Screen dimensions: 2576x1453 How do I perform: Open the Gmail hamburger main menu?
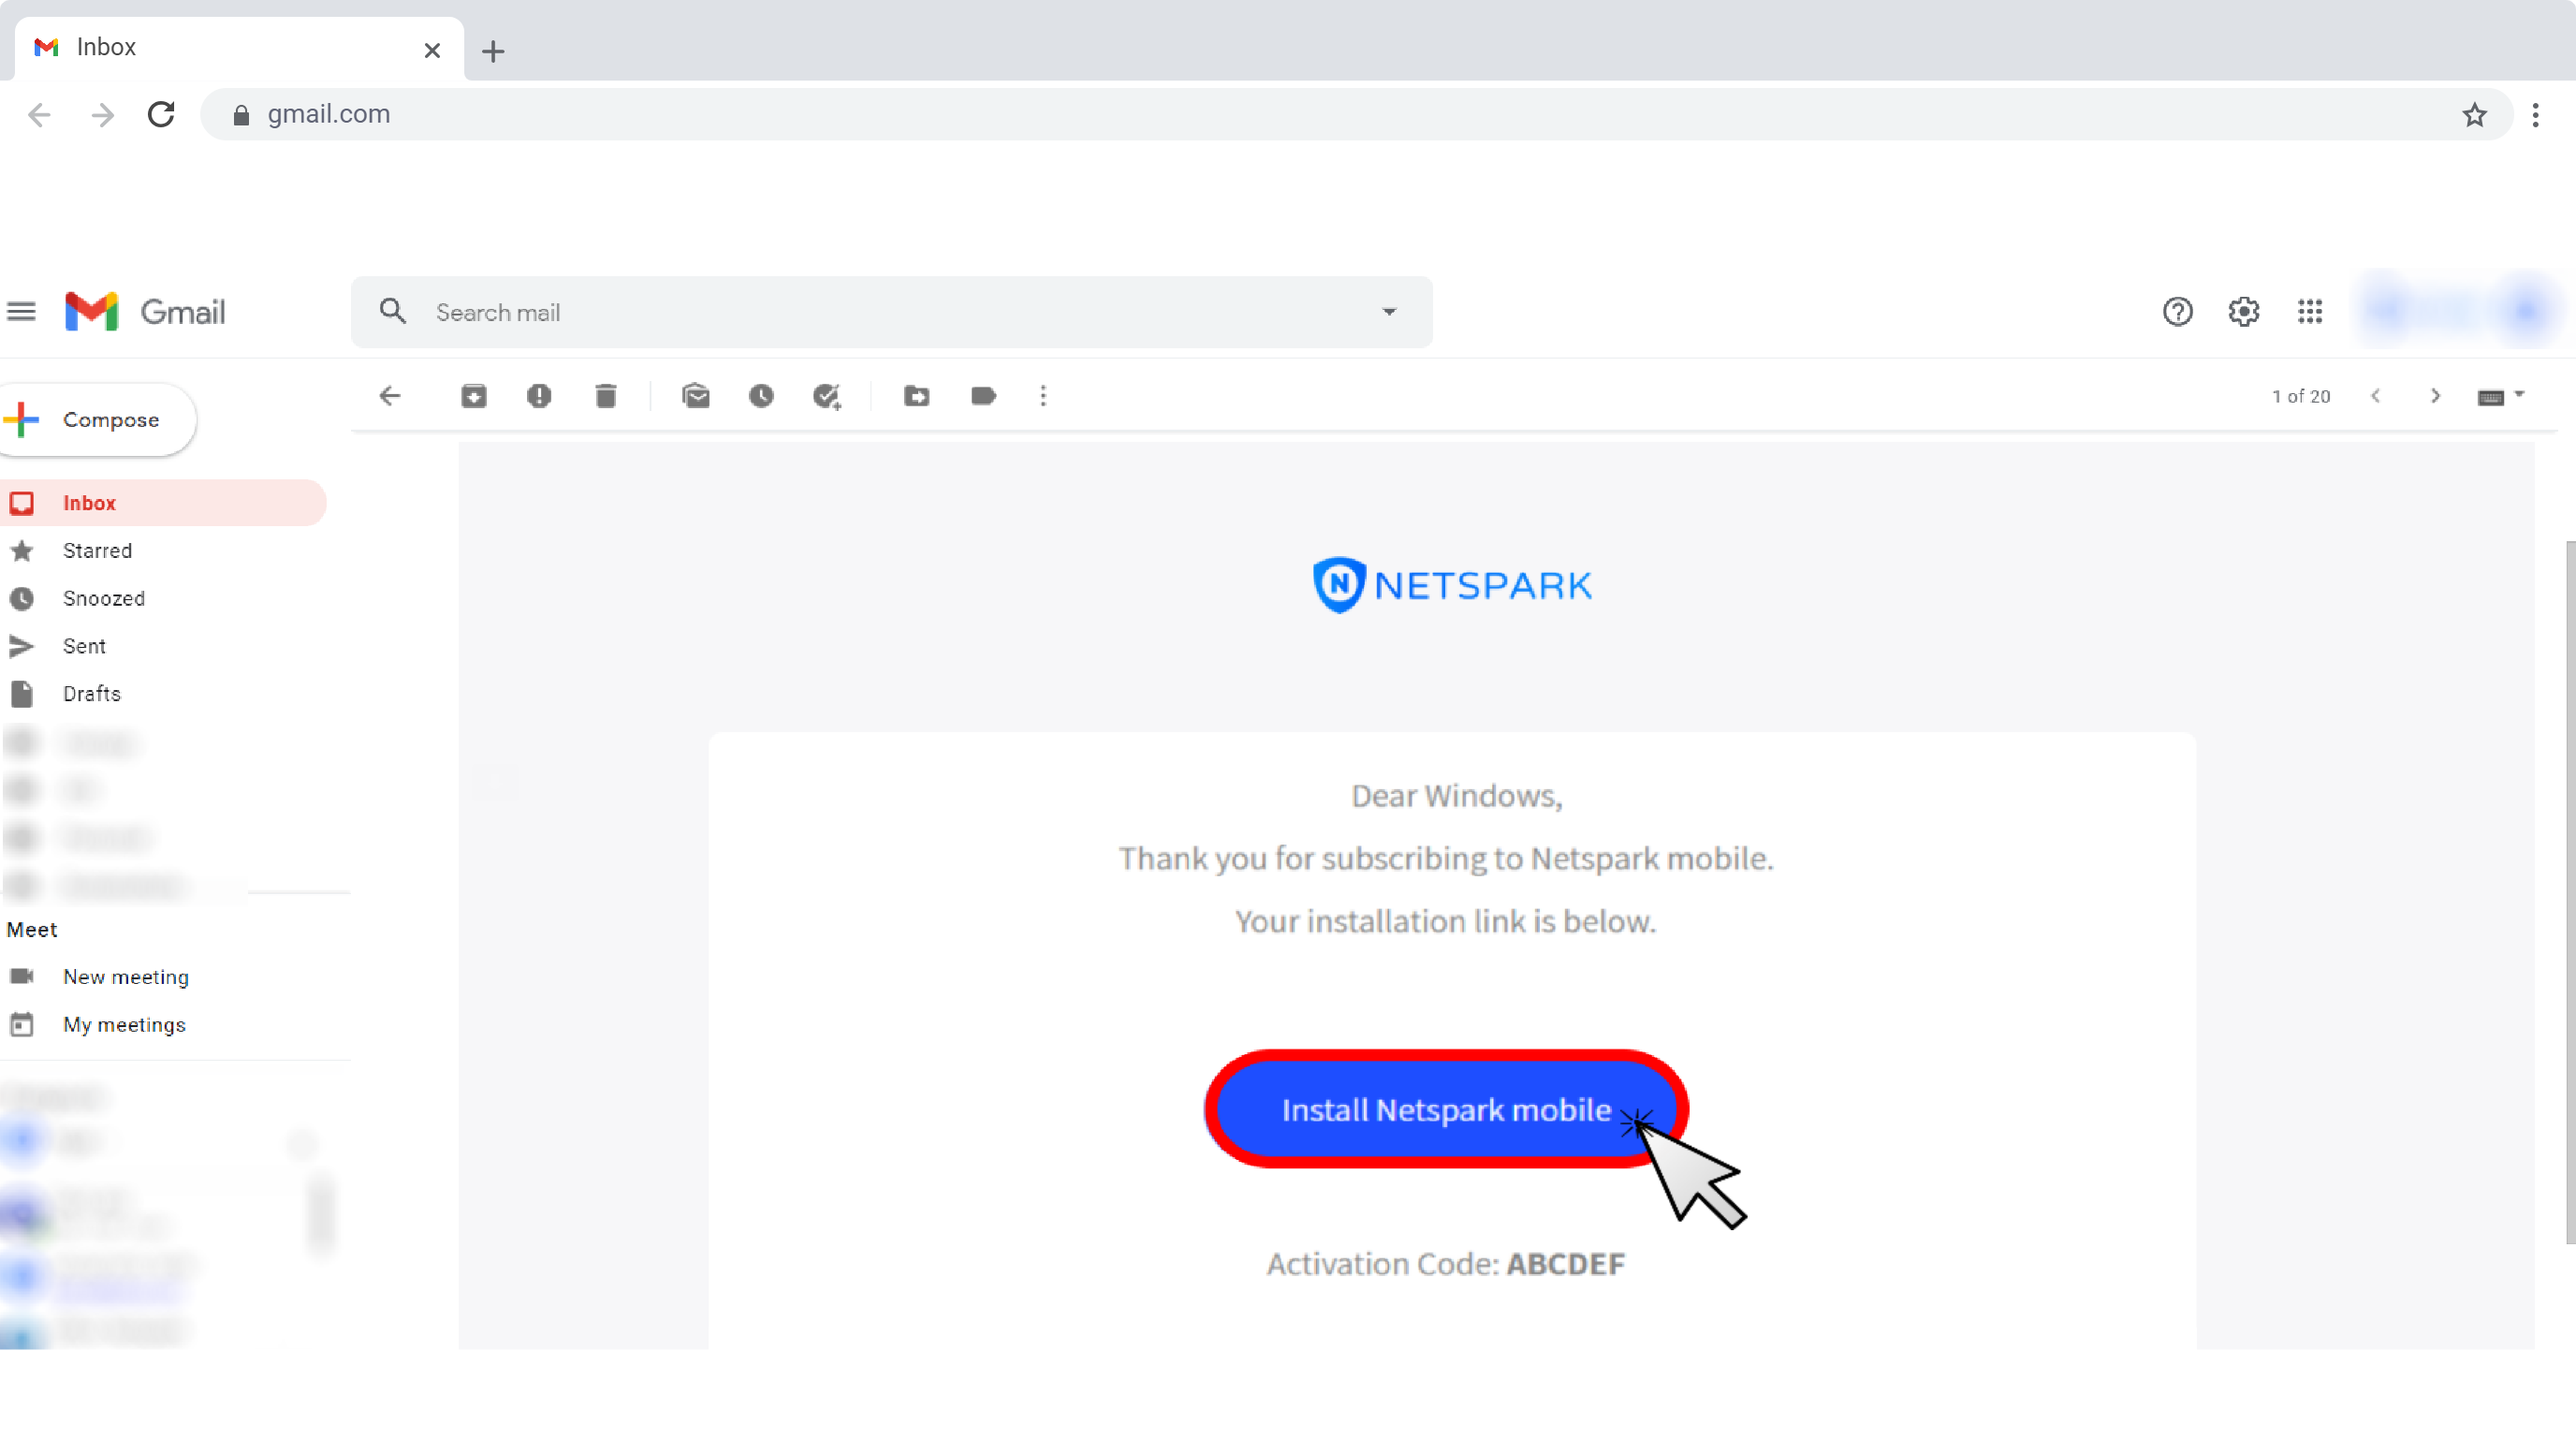tap(21, 311)
